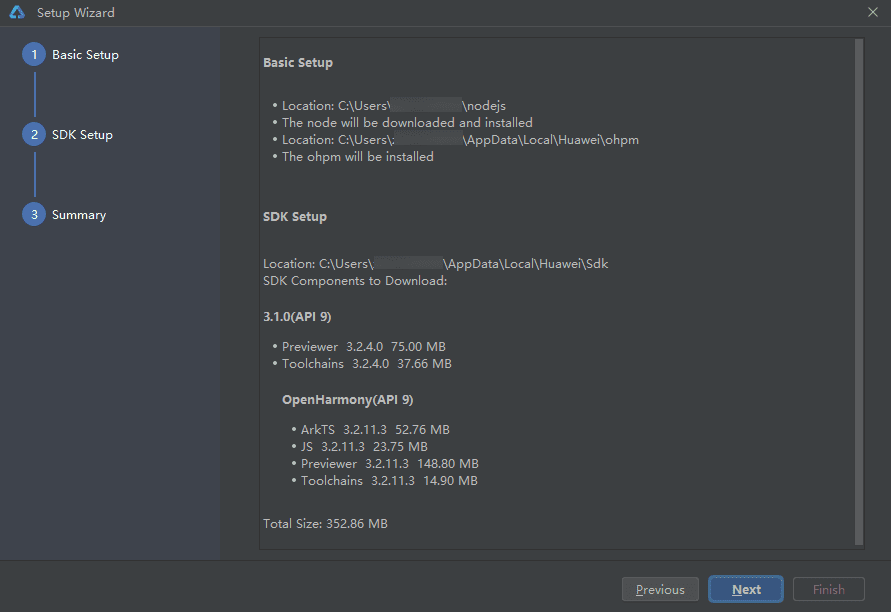The width and height of the screenshot is (891, 612).
Task: Close the Setup Wizard window
Action: (872, 13)
